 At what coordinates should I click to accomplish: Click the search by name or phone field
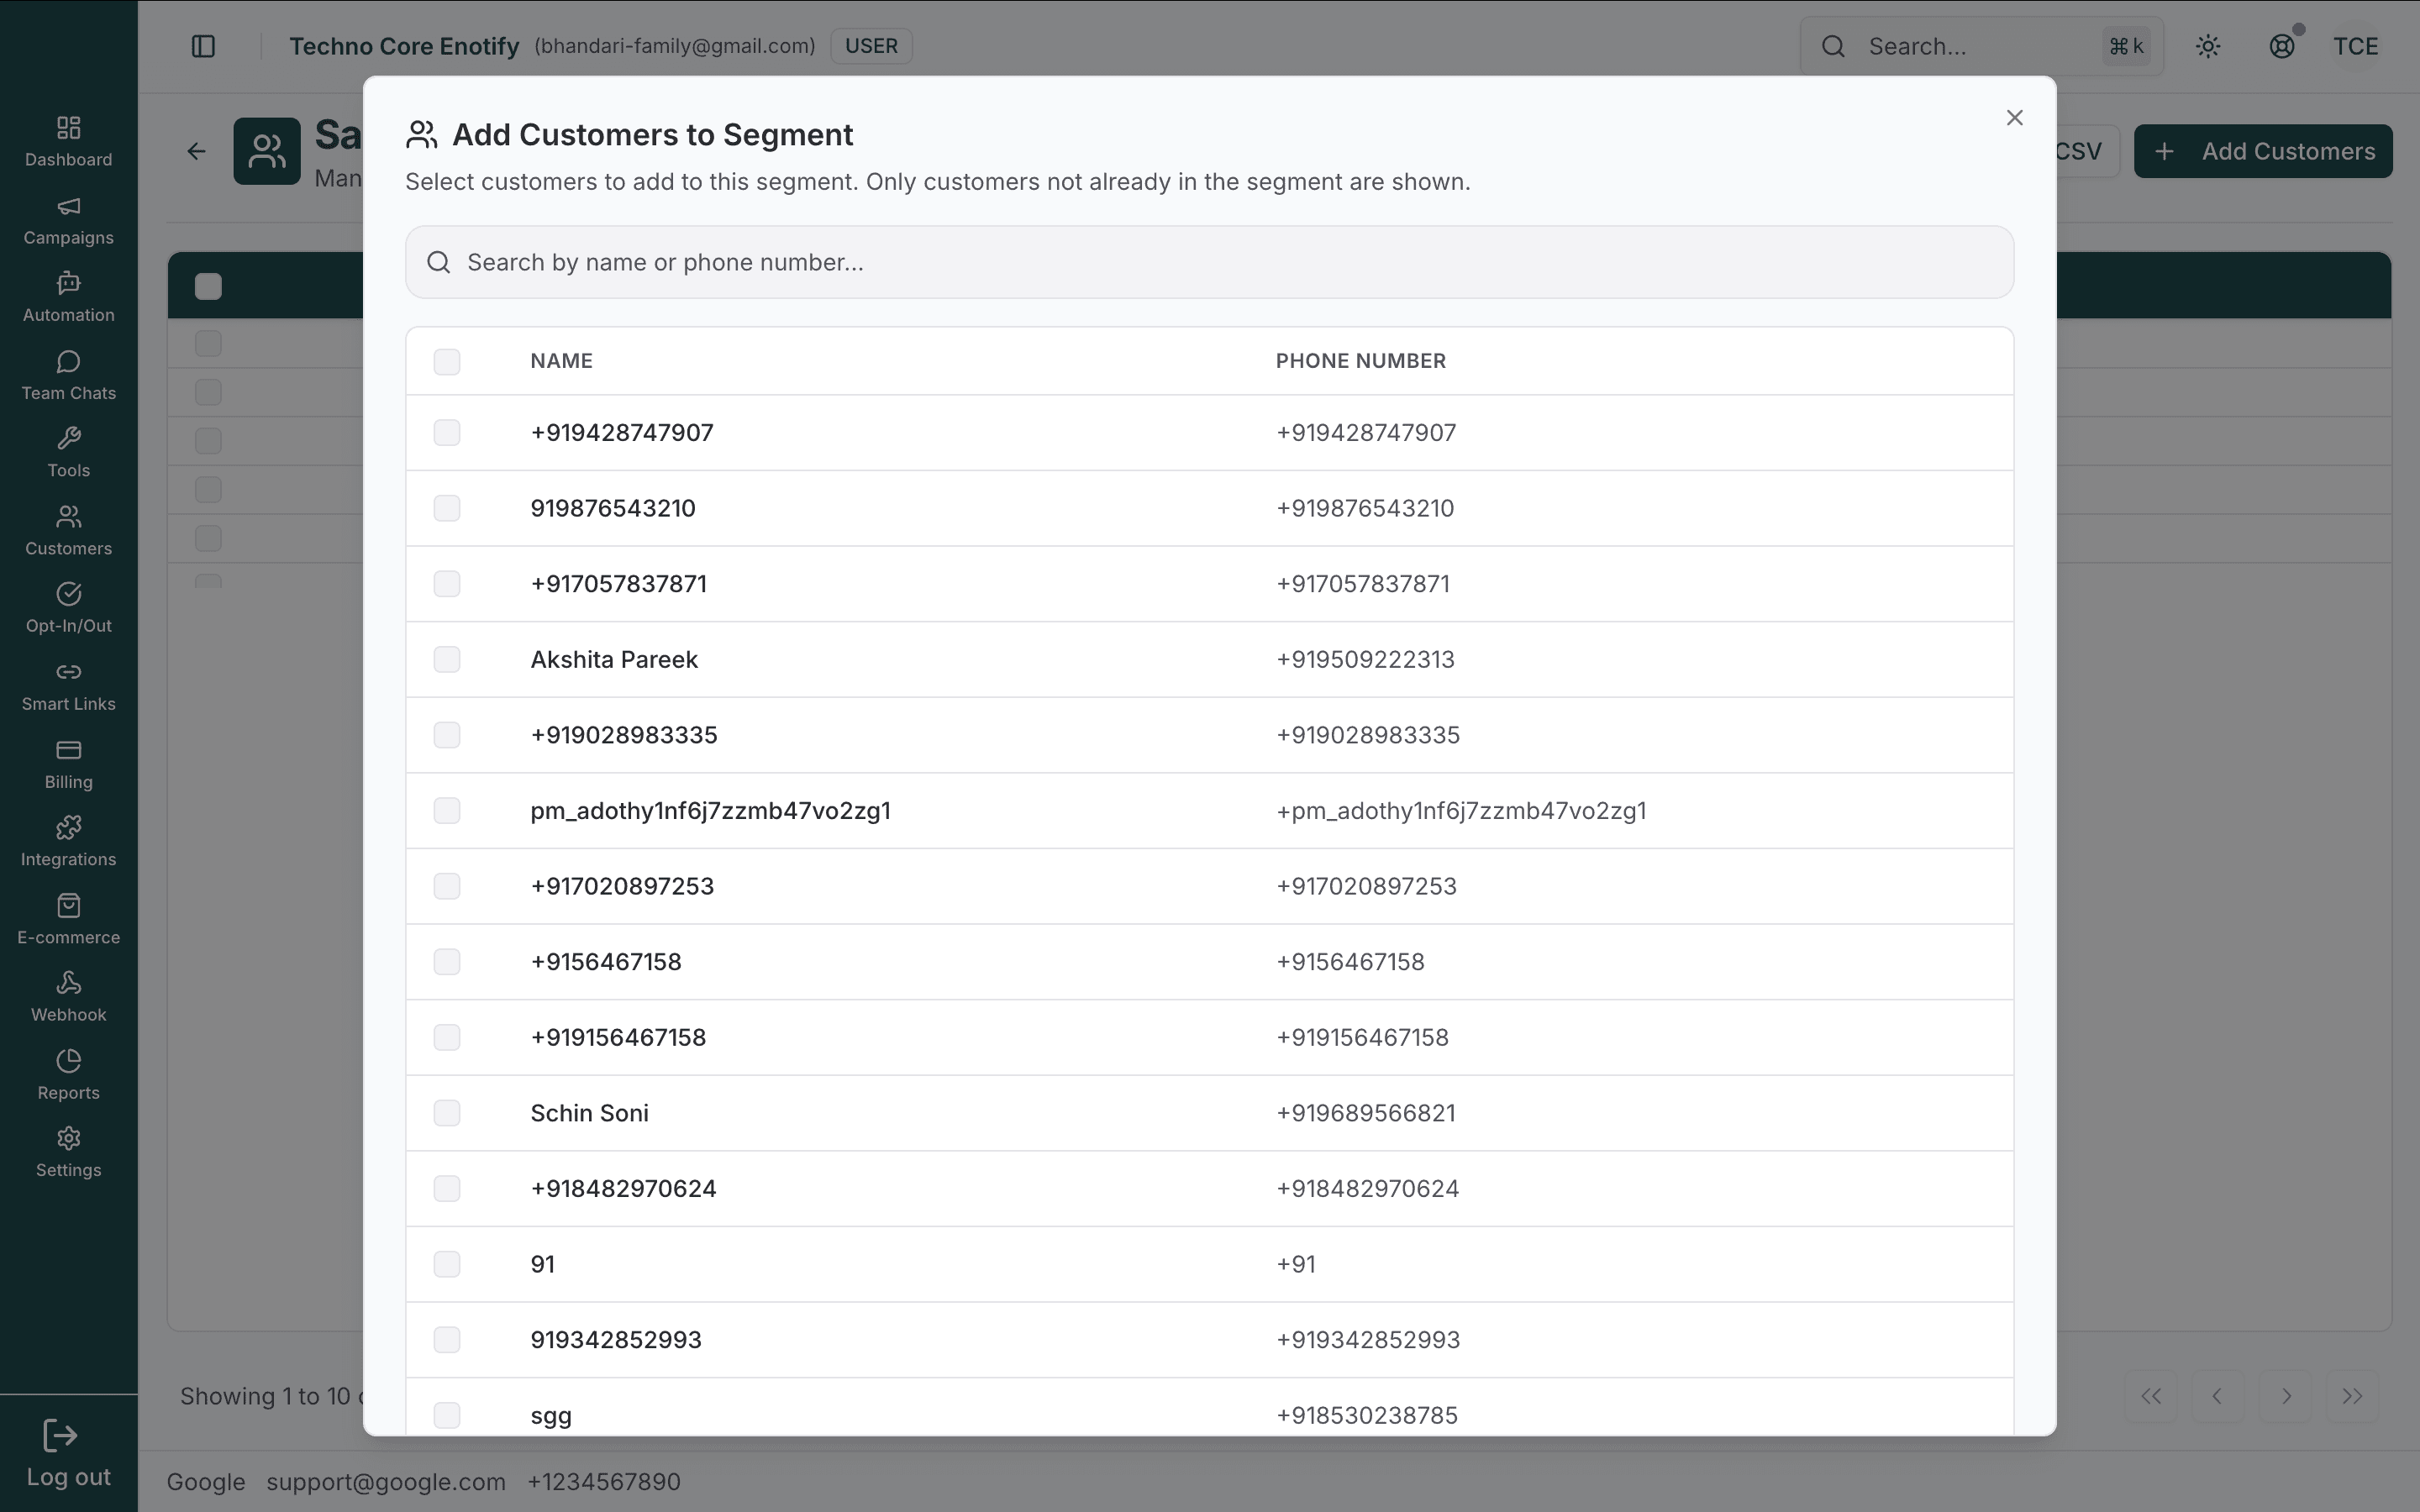coord(1209,262)
